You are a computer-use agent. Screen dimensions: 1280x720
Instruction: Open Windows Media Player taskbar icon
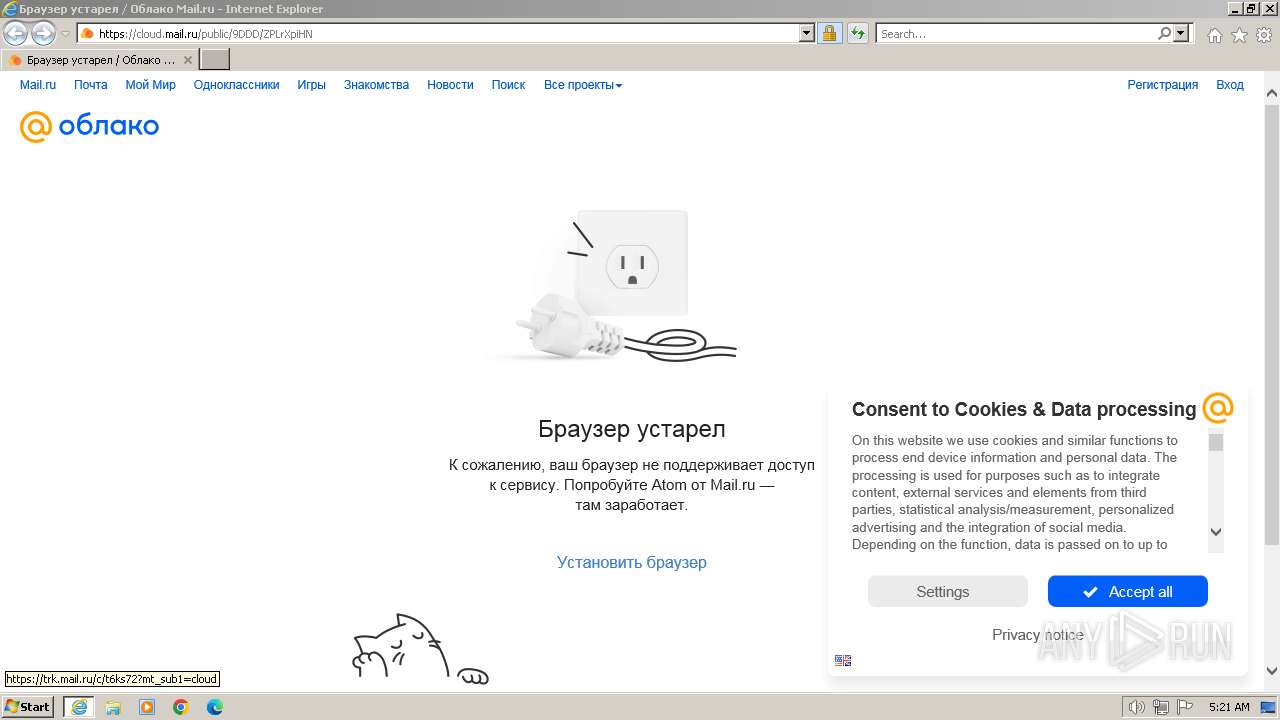tap(147, 707)
